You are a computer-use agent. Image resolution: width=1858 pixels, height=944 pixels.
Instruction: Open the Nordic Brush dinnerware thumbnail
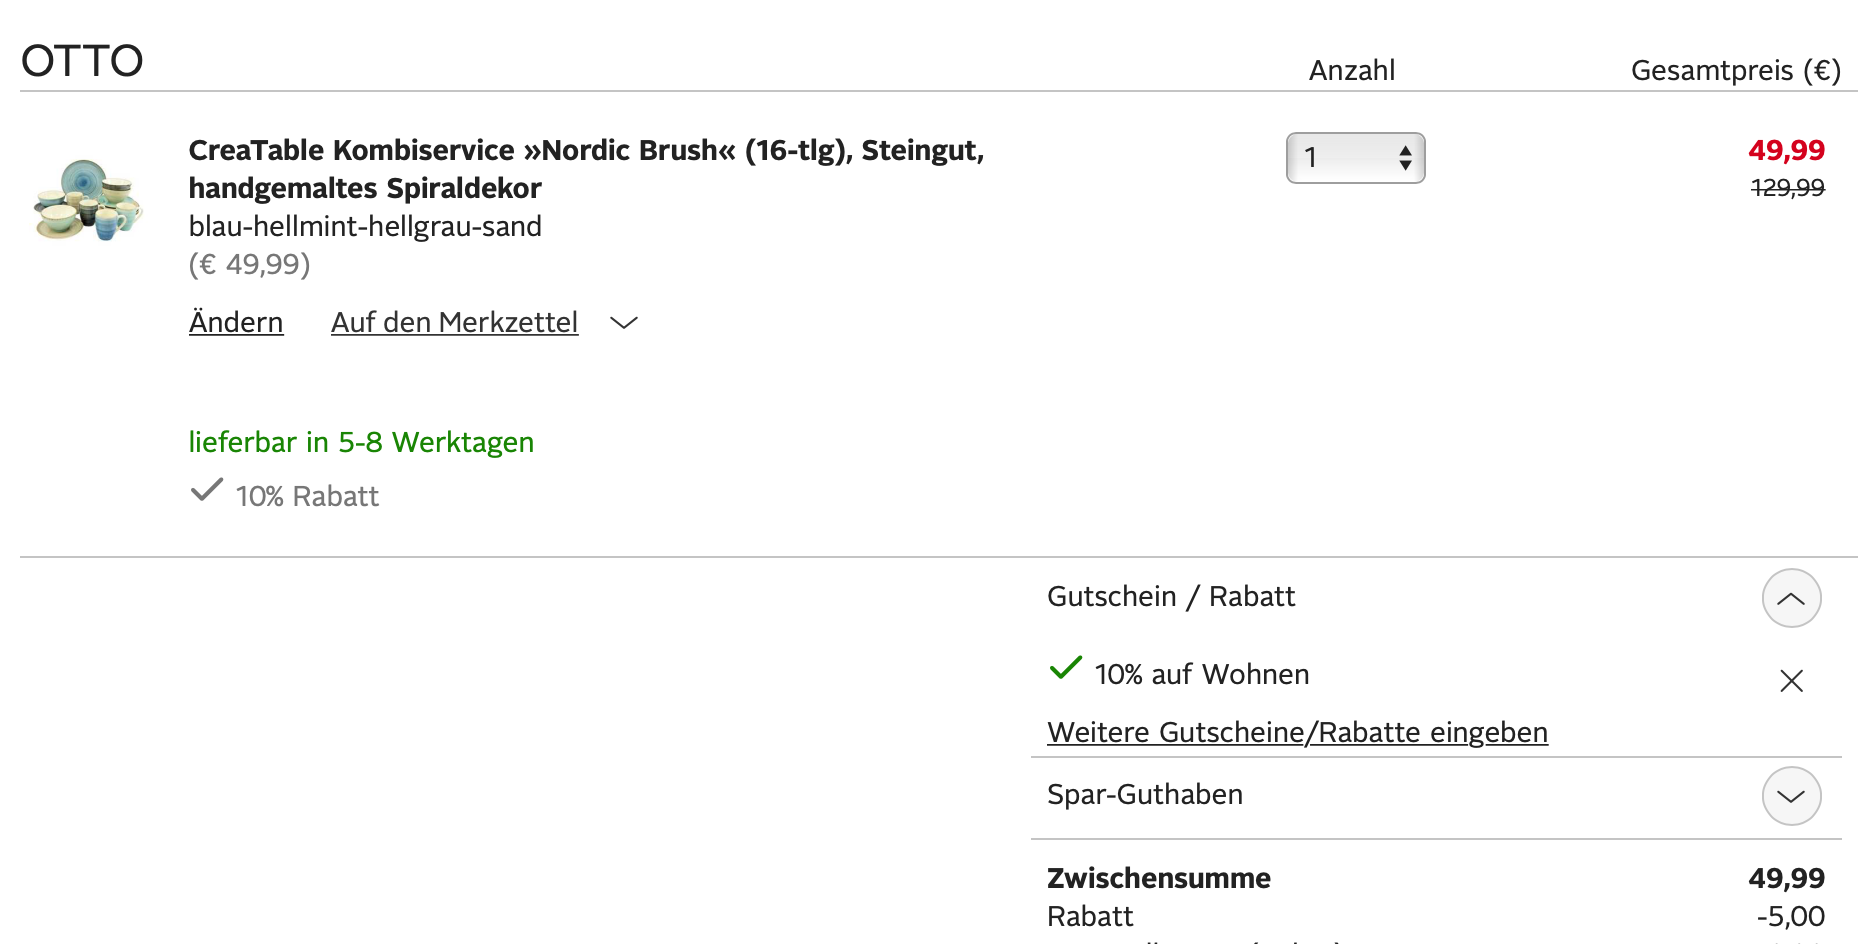(88, 200)
